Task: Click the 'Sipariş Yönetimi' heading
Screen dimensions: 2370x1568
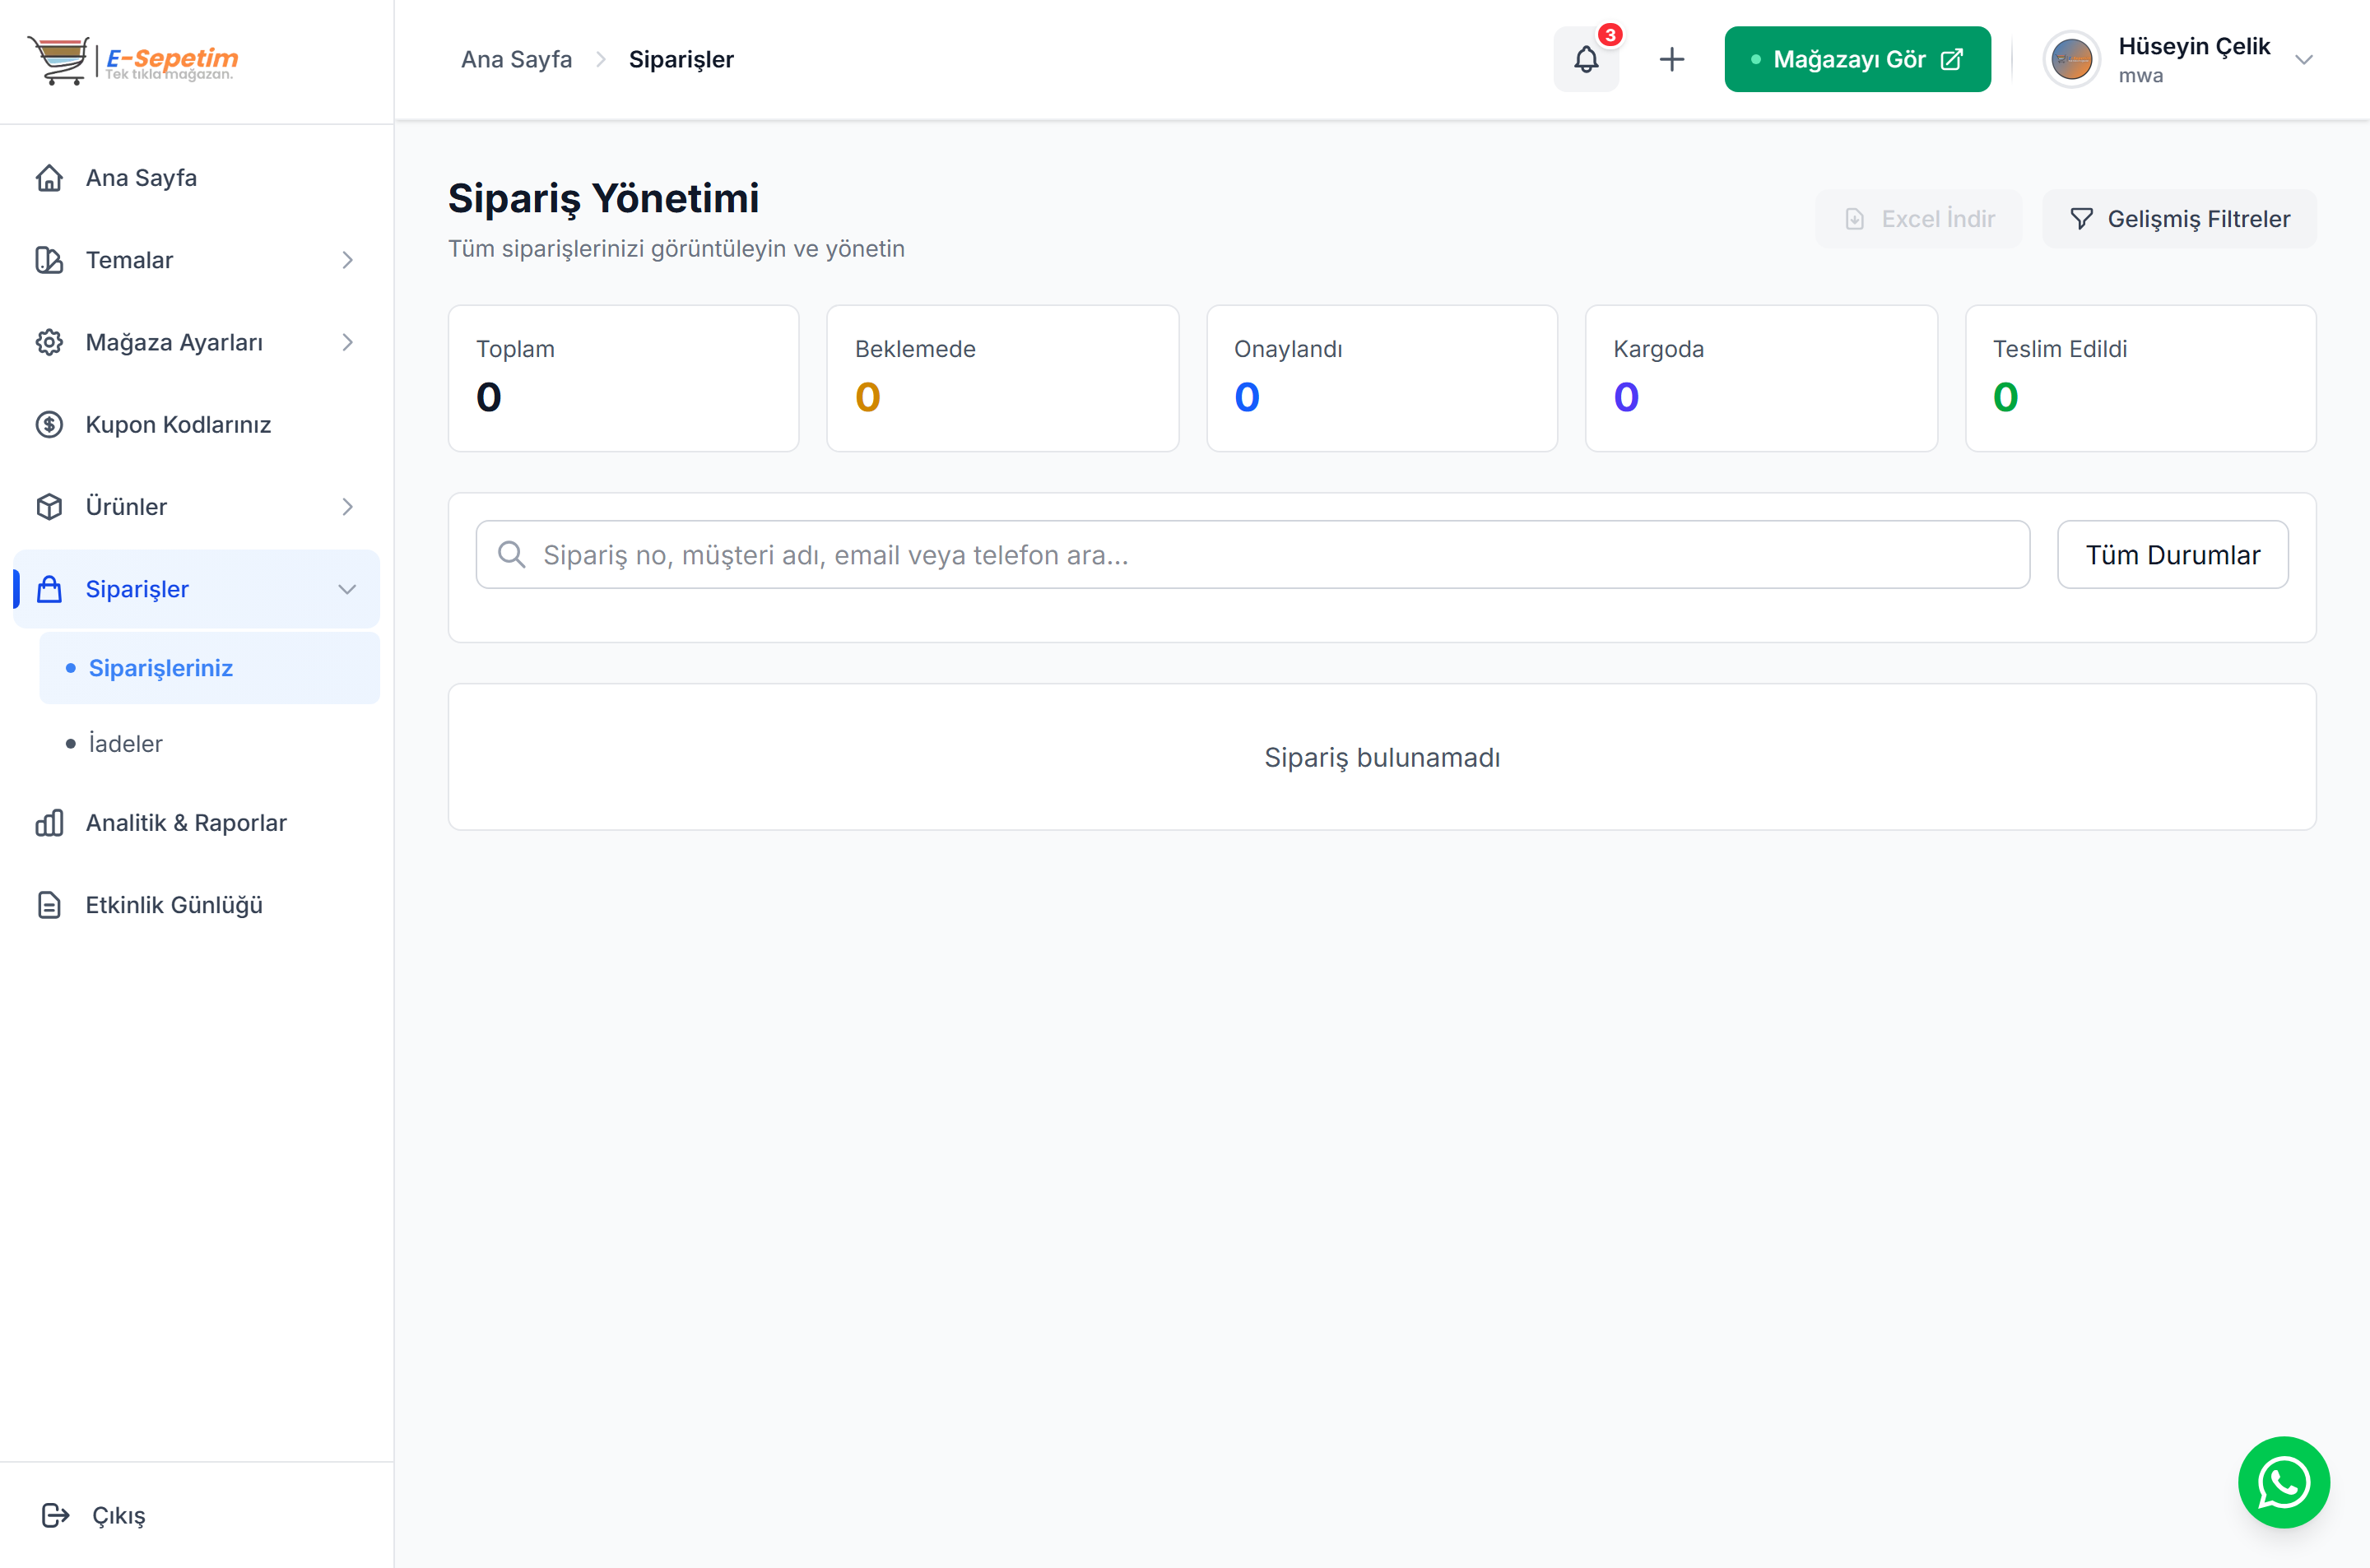Action: (x=603, y=198)
